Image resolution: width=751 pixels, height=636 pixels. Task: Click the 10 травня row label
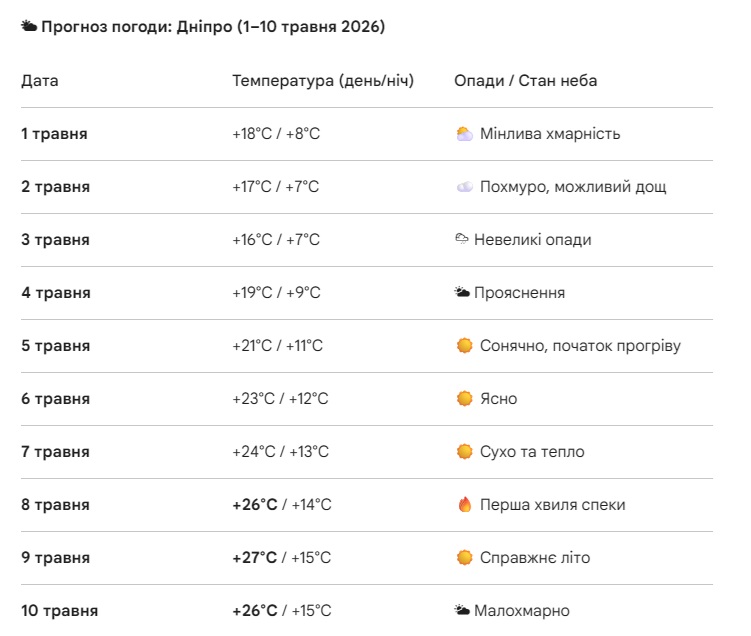(60, 611)
